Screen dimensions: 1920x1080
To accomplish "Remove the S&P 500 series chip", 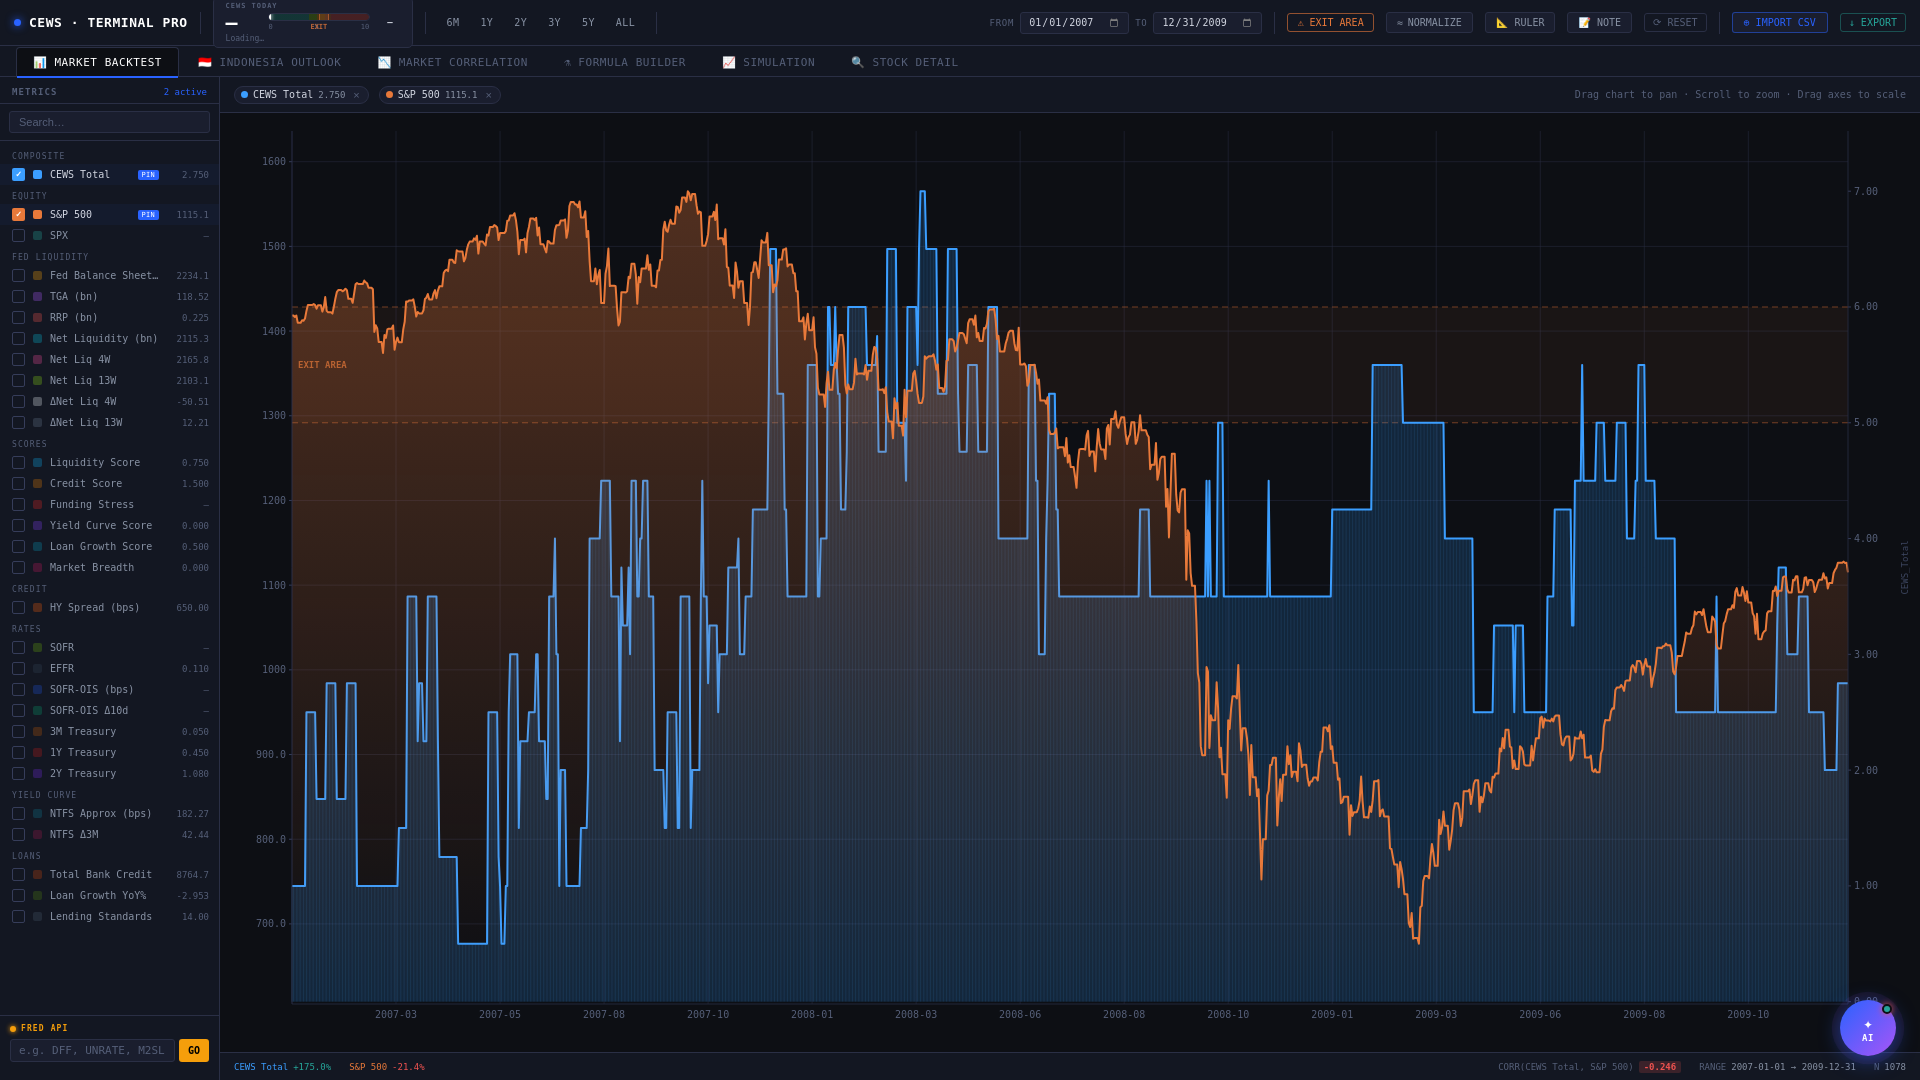I will (x=489, y=95).
